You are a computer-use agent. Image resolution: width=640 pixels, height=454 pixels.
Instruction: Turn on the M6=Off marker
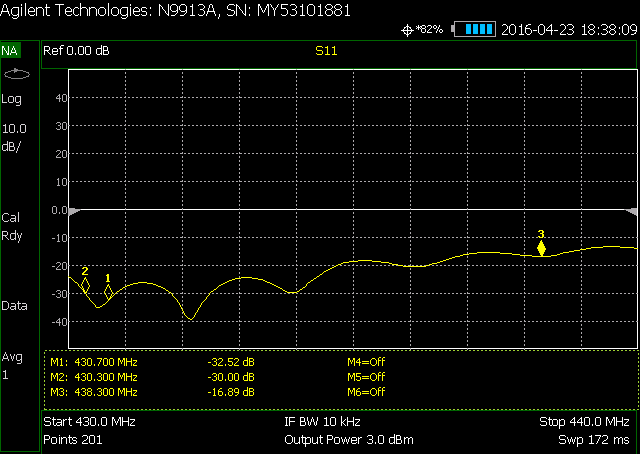(365, 392)
